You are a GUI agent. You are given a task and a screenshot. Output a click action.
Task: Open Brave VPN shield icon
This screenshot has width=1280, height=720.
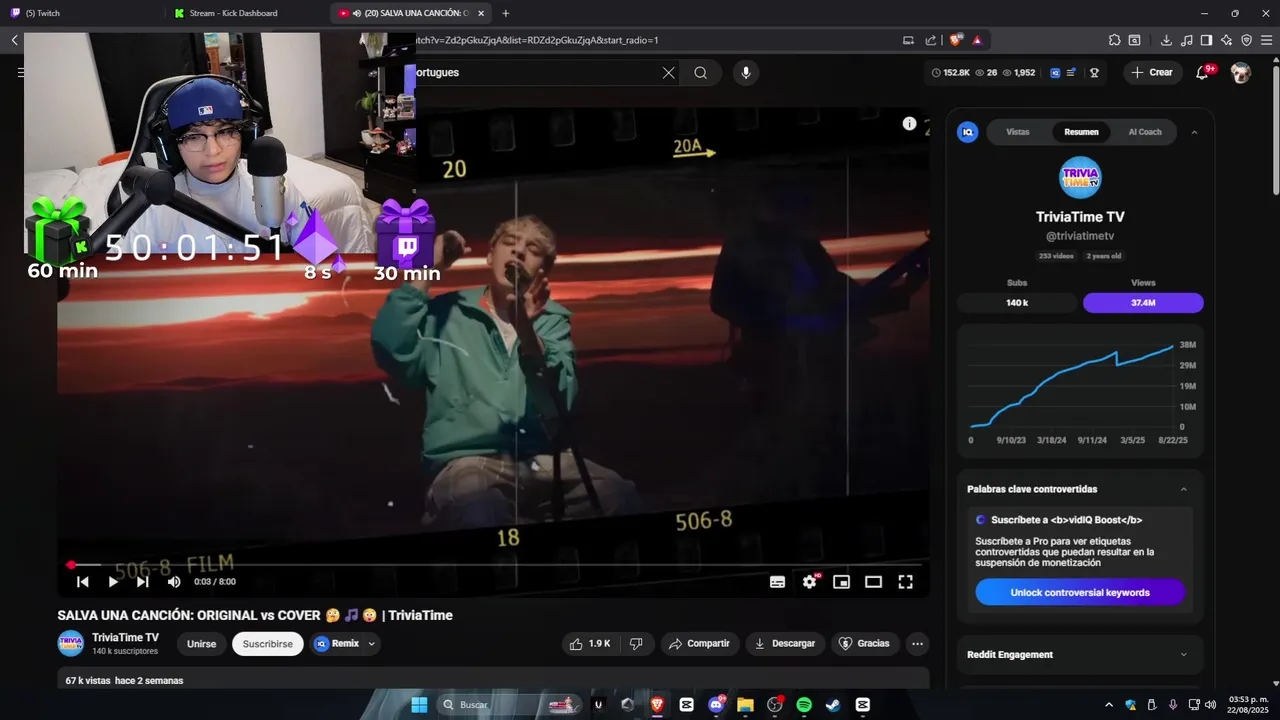pos(1246,40)
